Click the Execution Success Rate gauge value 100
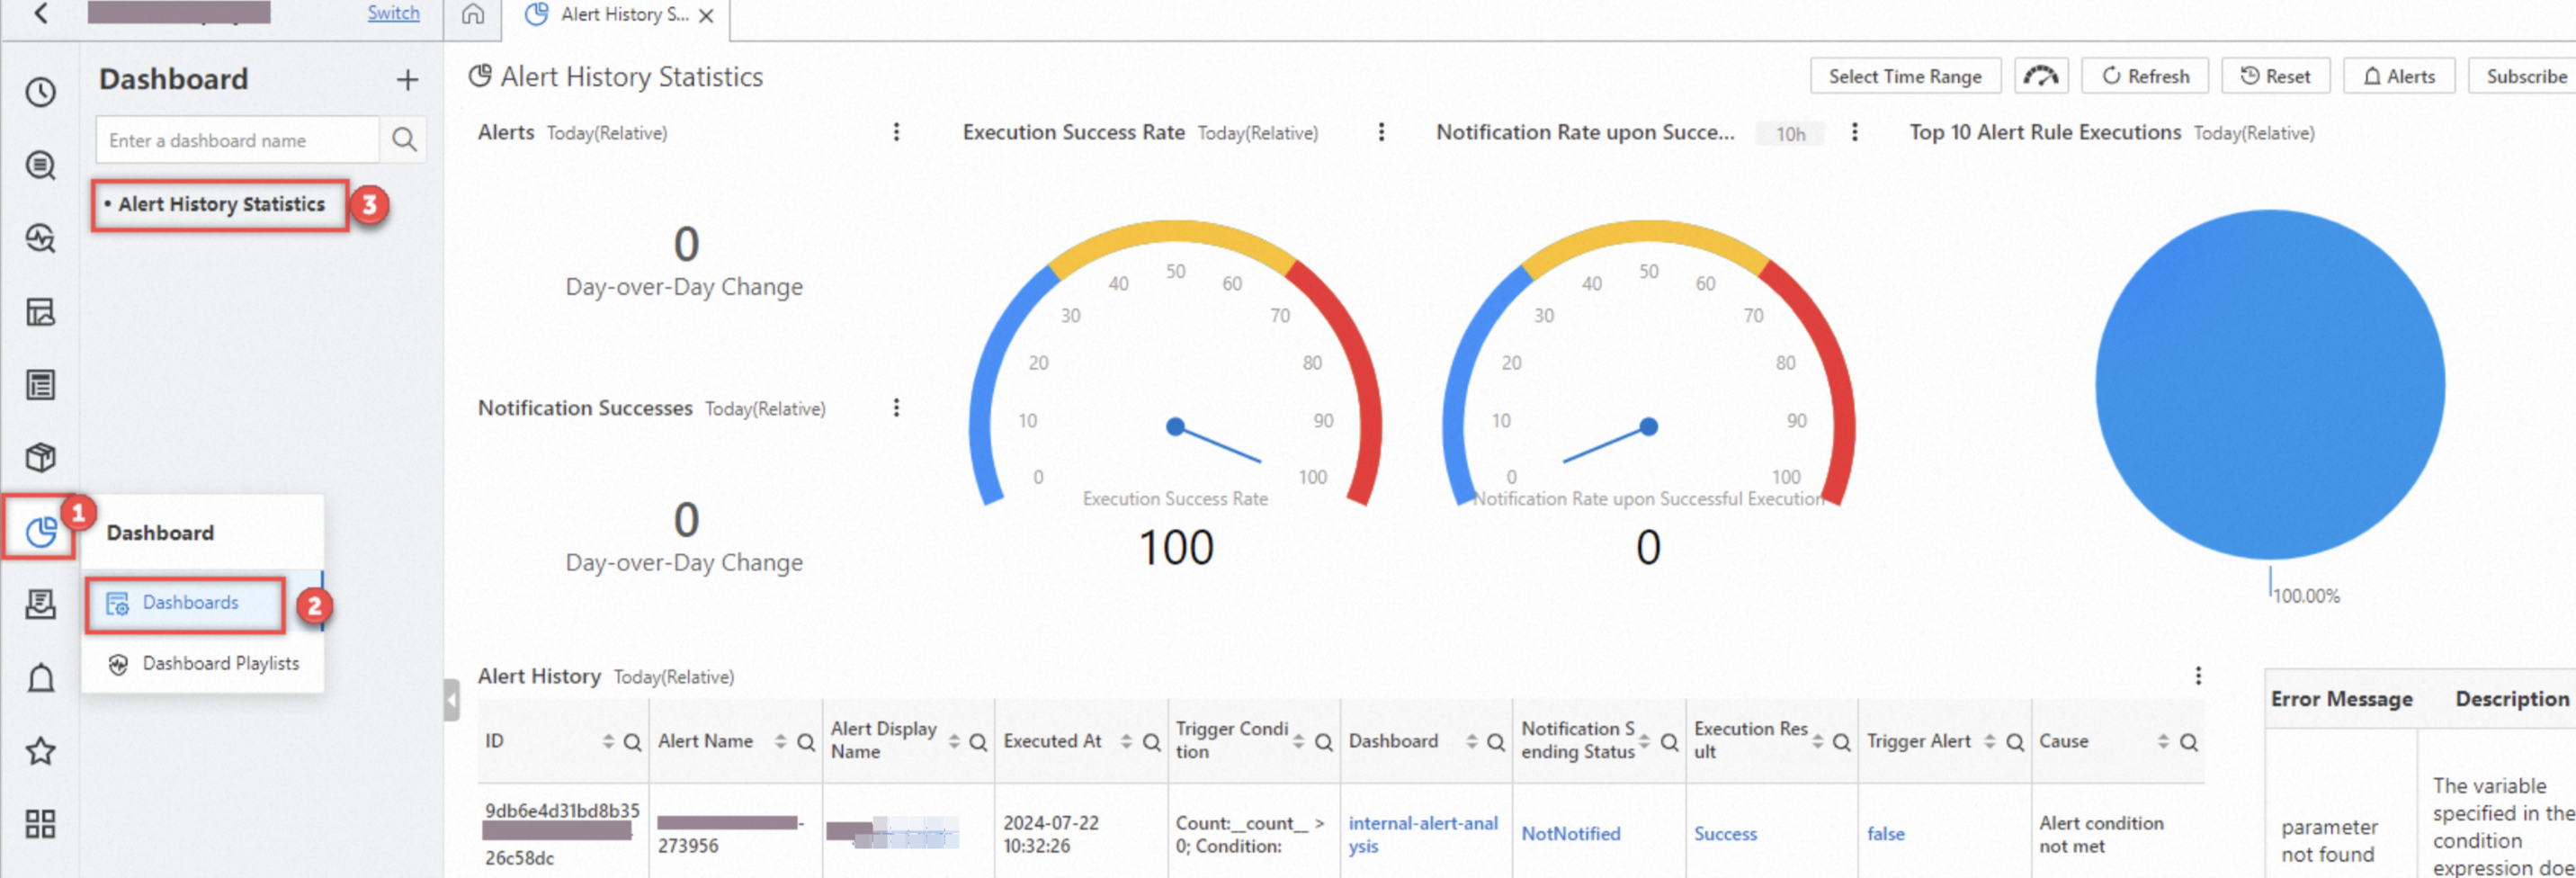The image size is (2576, 878). (x=1176, y=547)
